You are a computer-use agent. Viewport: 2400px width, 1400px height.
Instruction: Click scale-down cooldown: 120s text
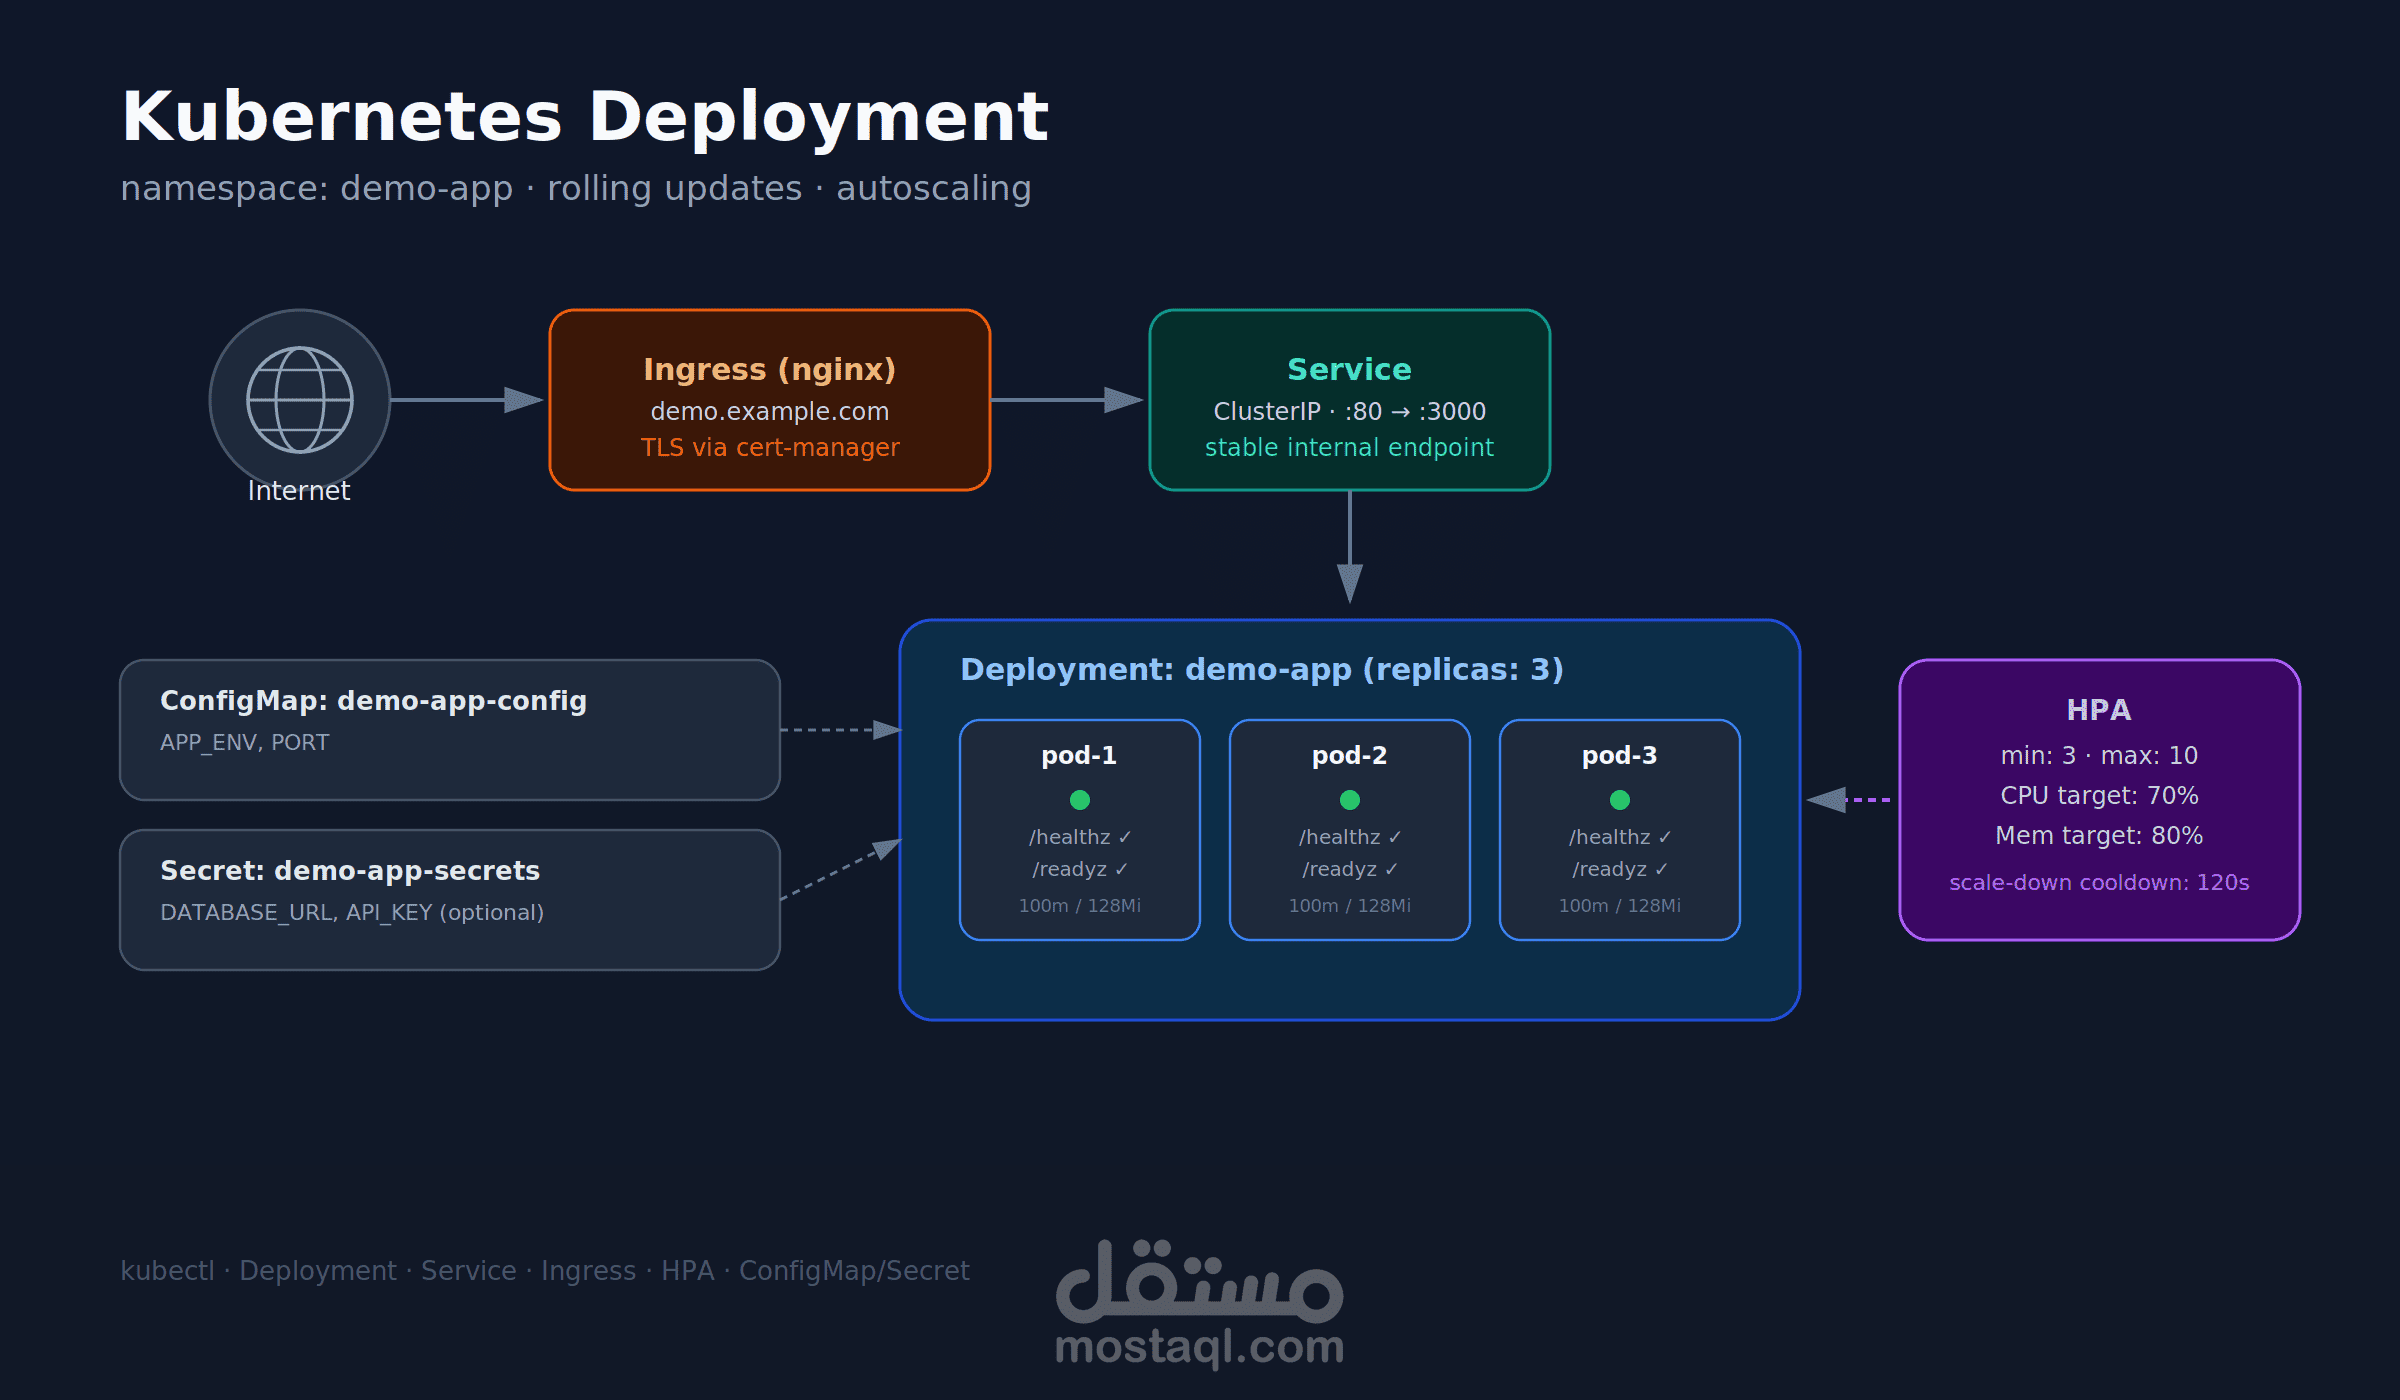2099,882
